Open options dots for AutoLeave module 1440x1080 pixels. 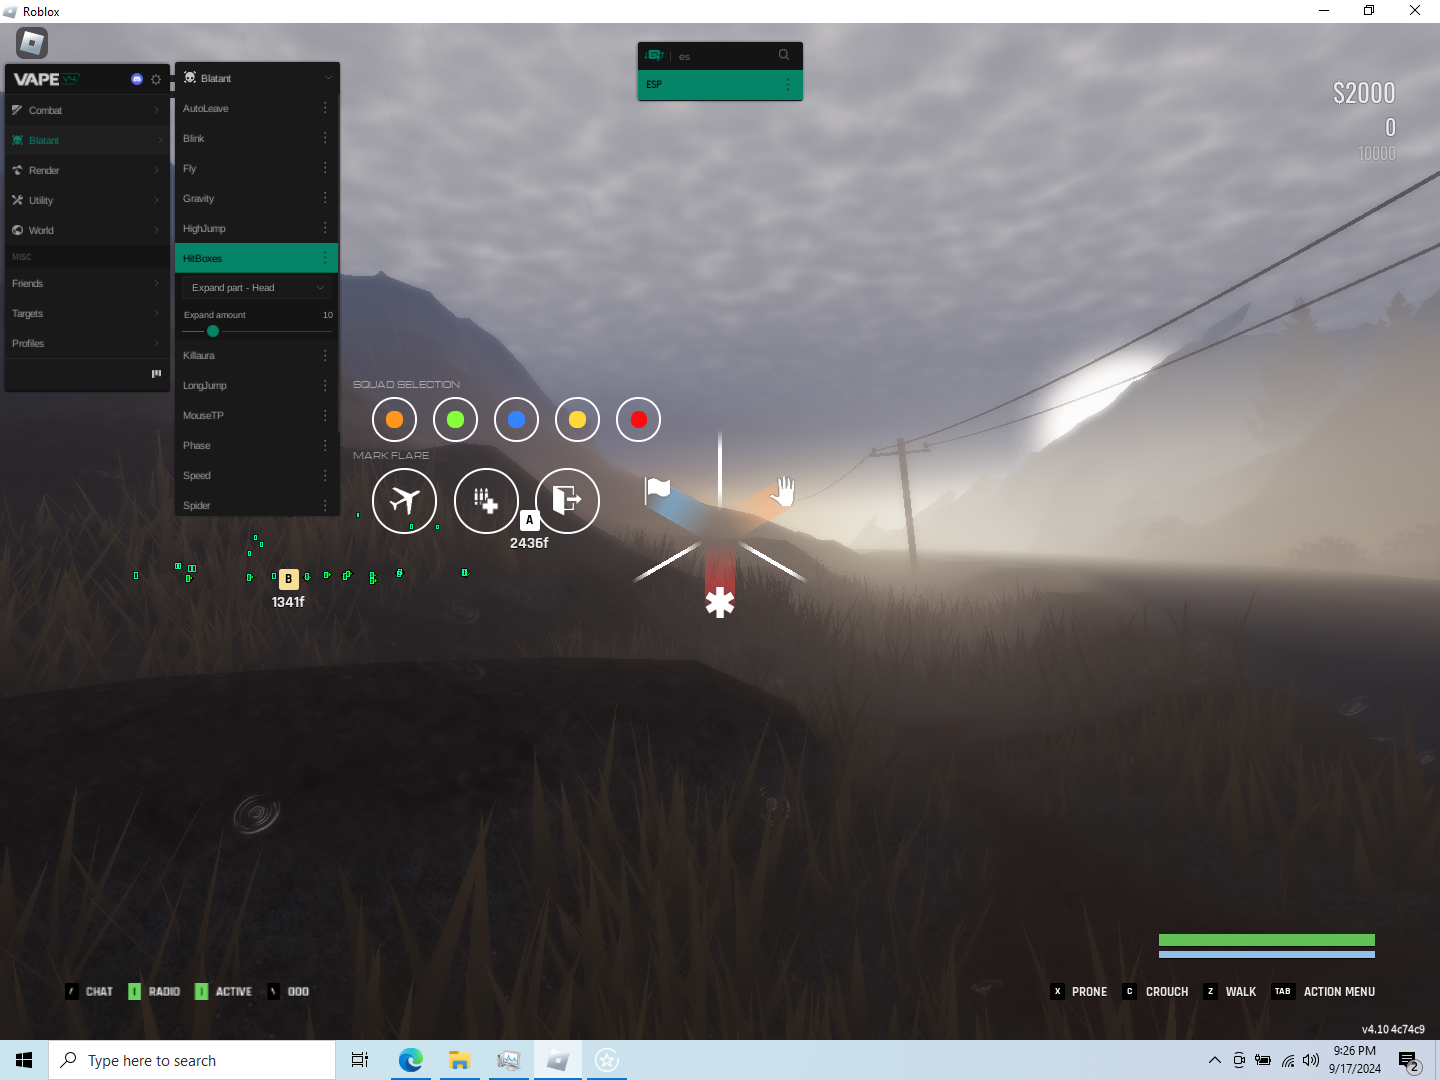(325, 108)
